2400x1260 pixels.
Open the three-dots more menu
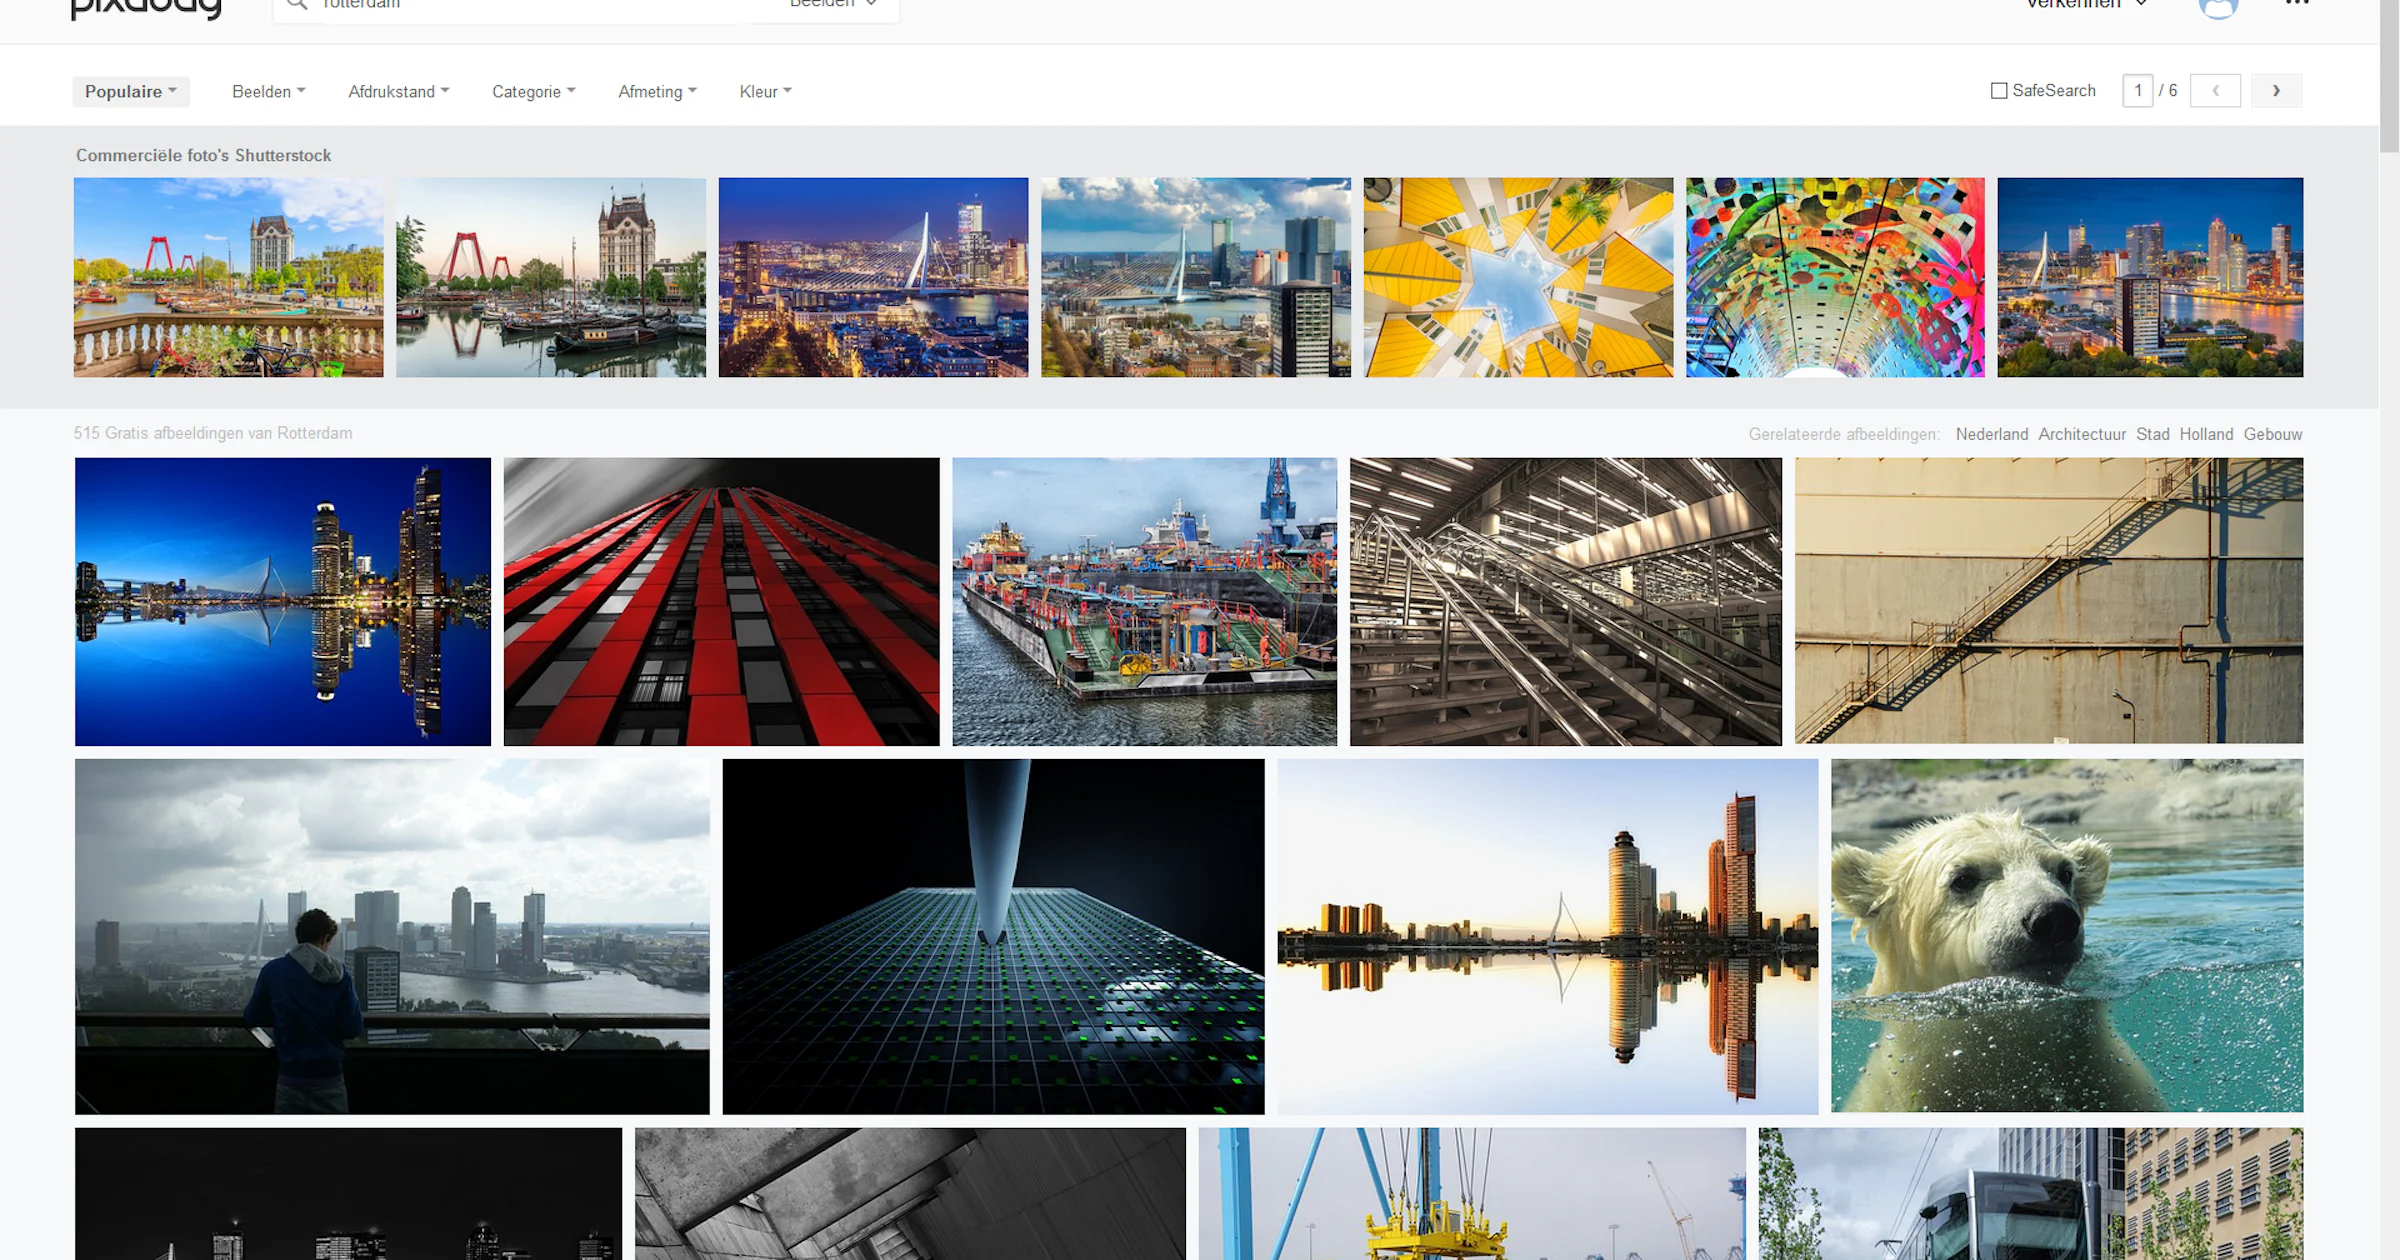coord(2297,4)
